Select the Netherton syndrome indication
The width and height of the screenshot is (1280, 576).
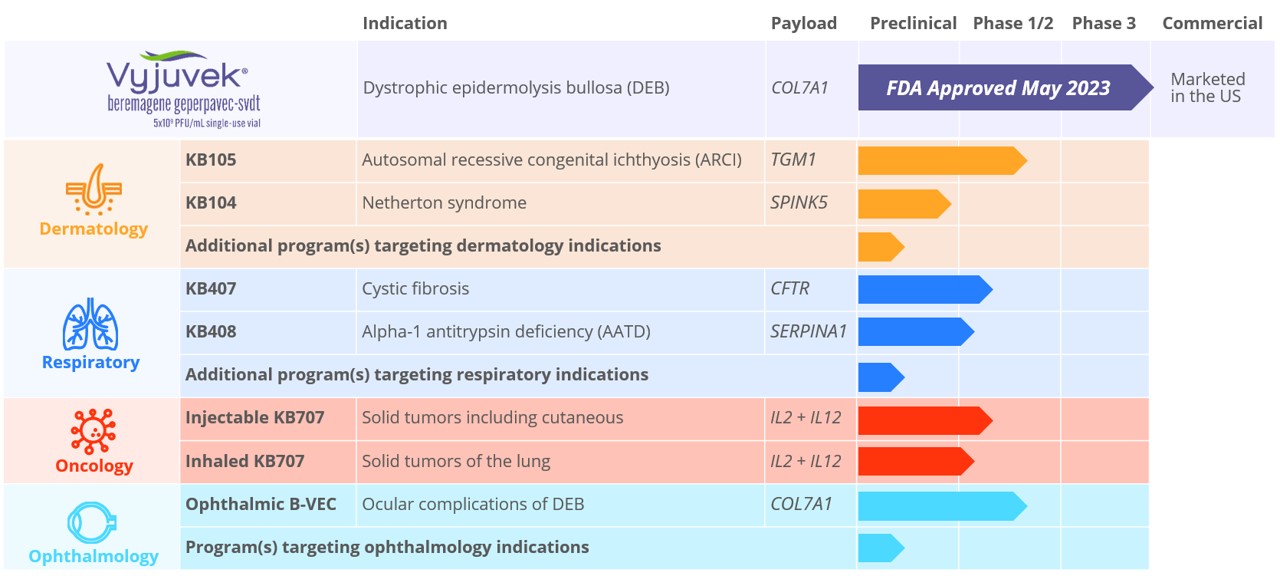(x=443, y=203)
